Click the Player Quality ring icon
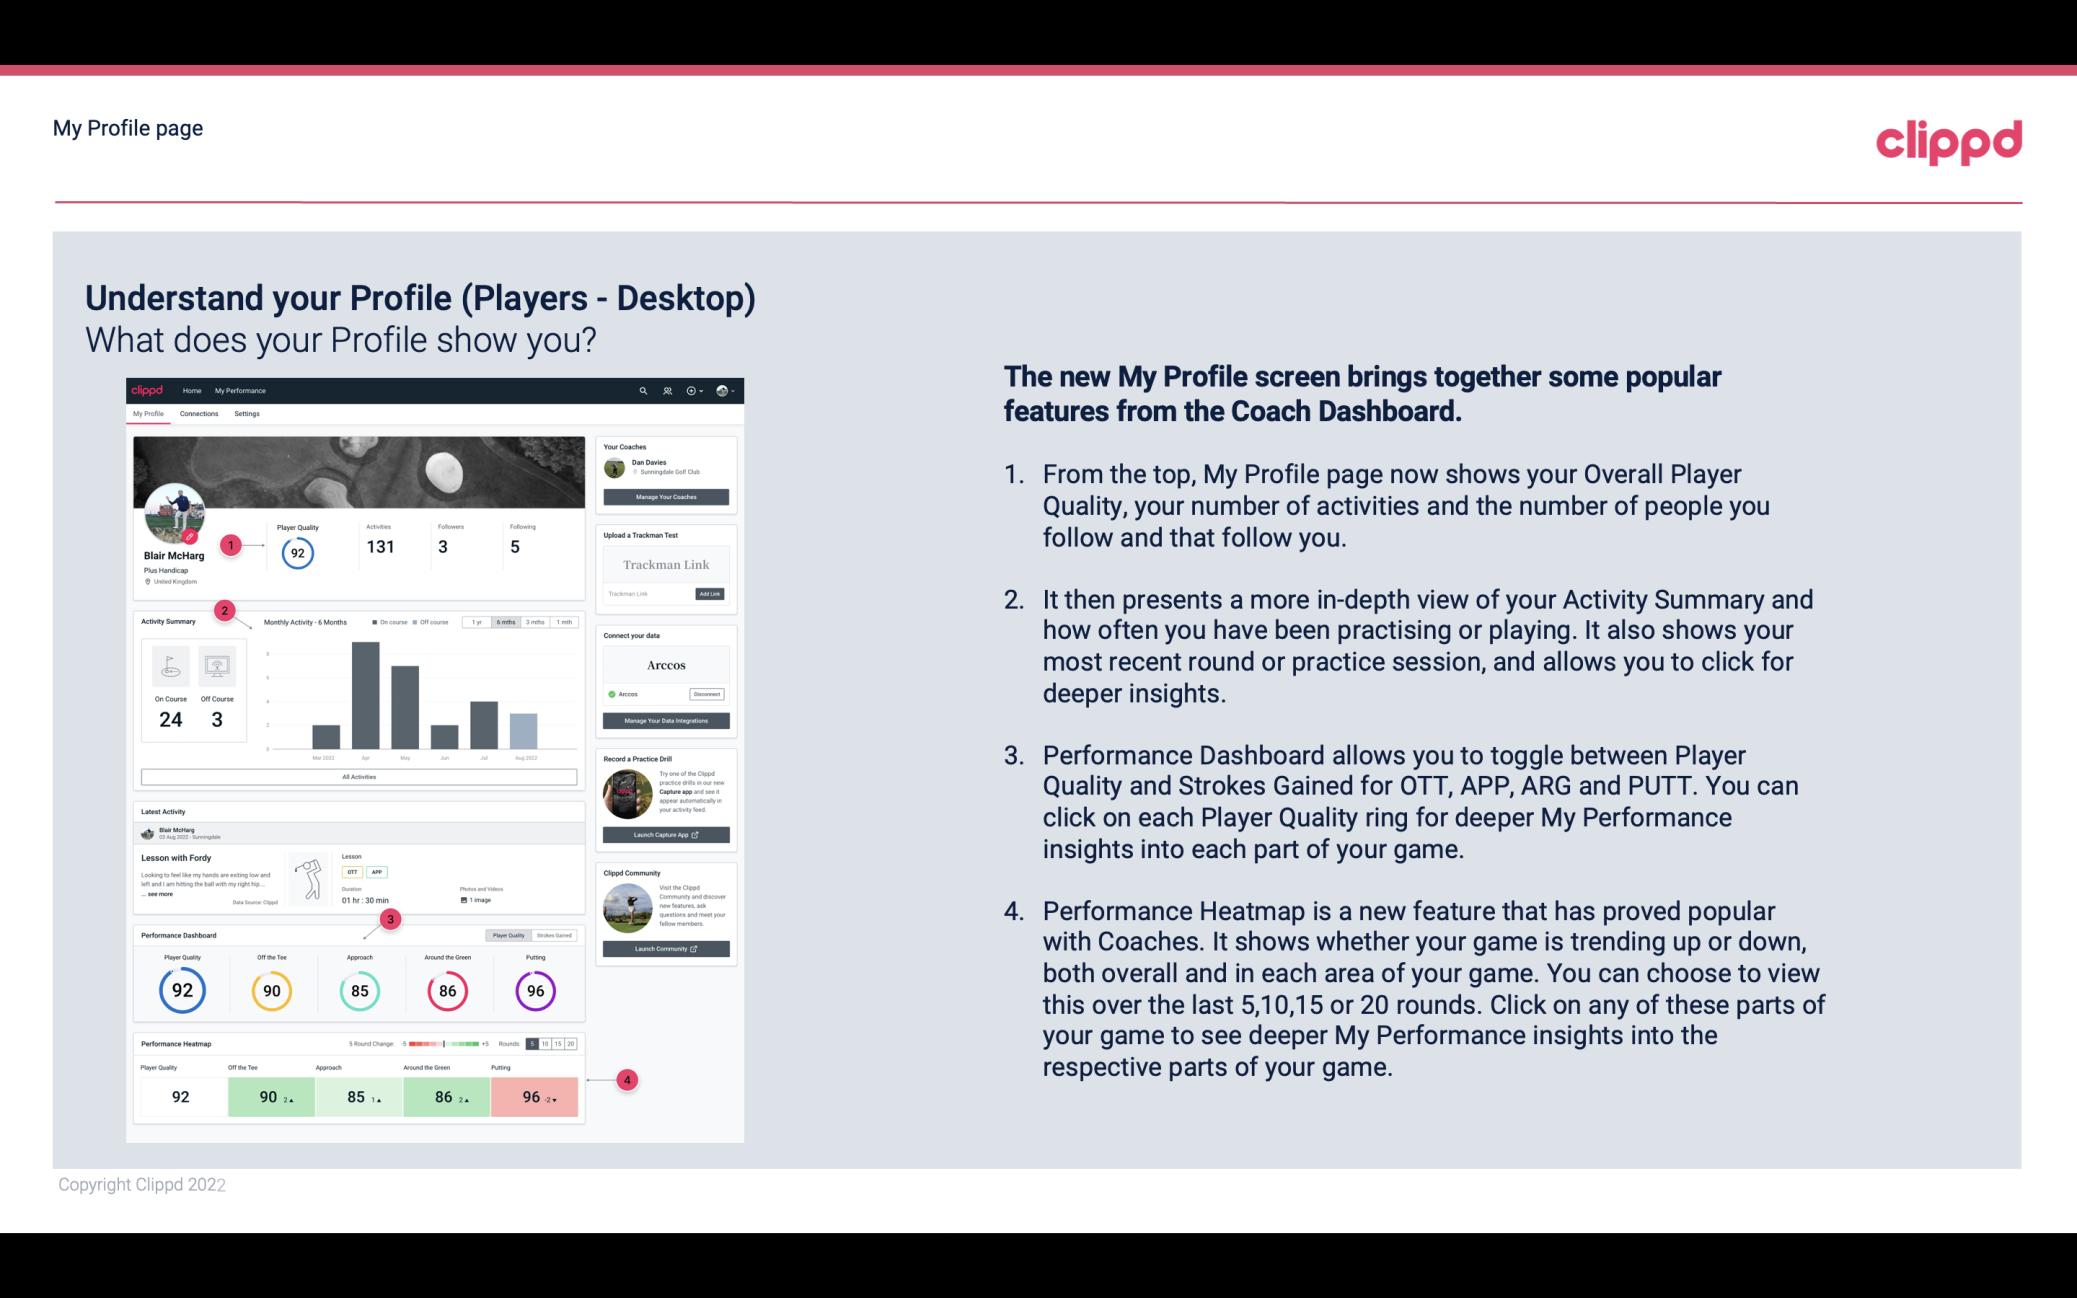2077x1298 pixels. (182, 988)
